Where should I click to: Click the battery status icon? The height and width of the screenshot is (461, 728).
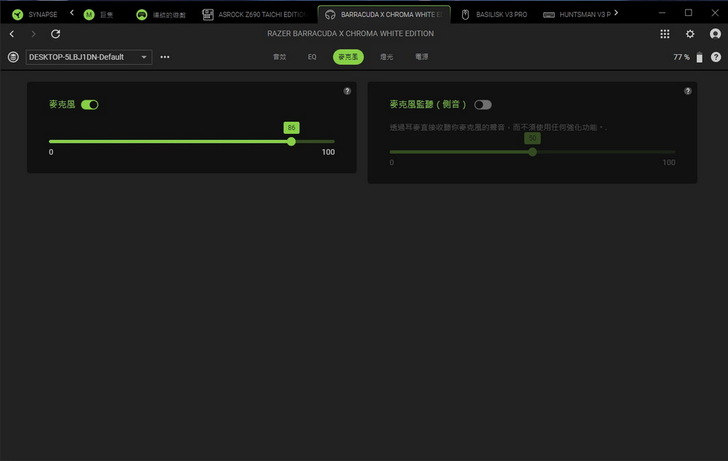[700, 58]
